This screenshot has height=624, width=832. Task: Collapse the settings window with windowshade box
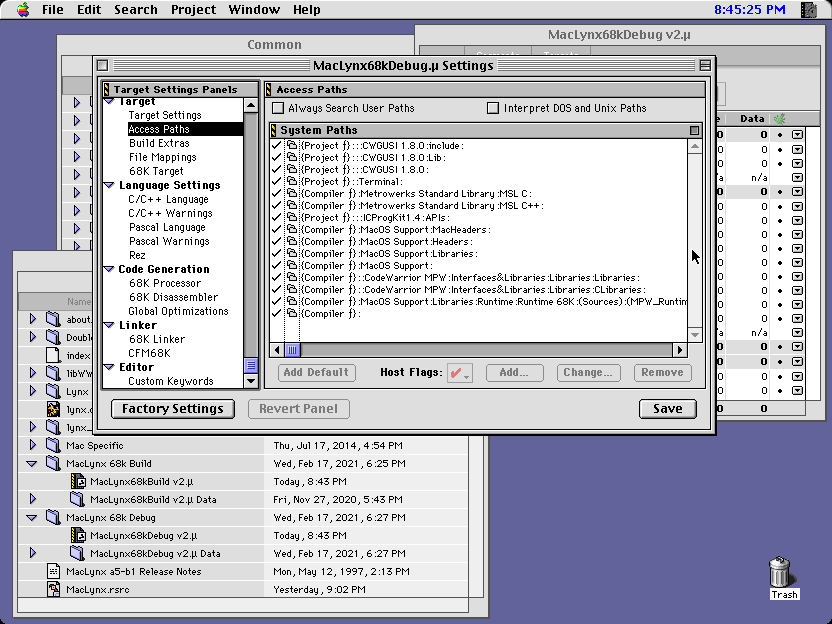point(705,65)
